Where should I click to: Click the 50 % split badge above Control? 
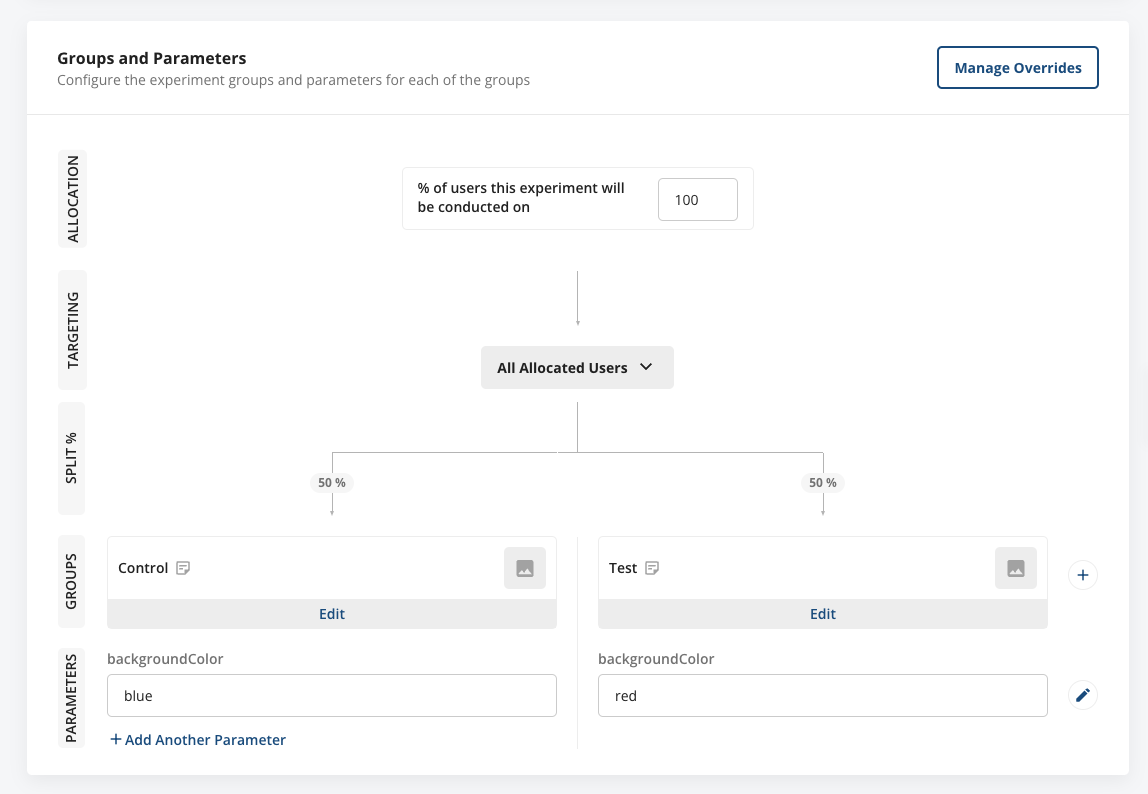coord(332,483)
